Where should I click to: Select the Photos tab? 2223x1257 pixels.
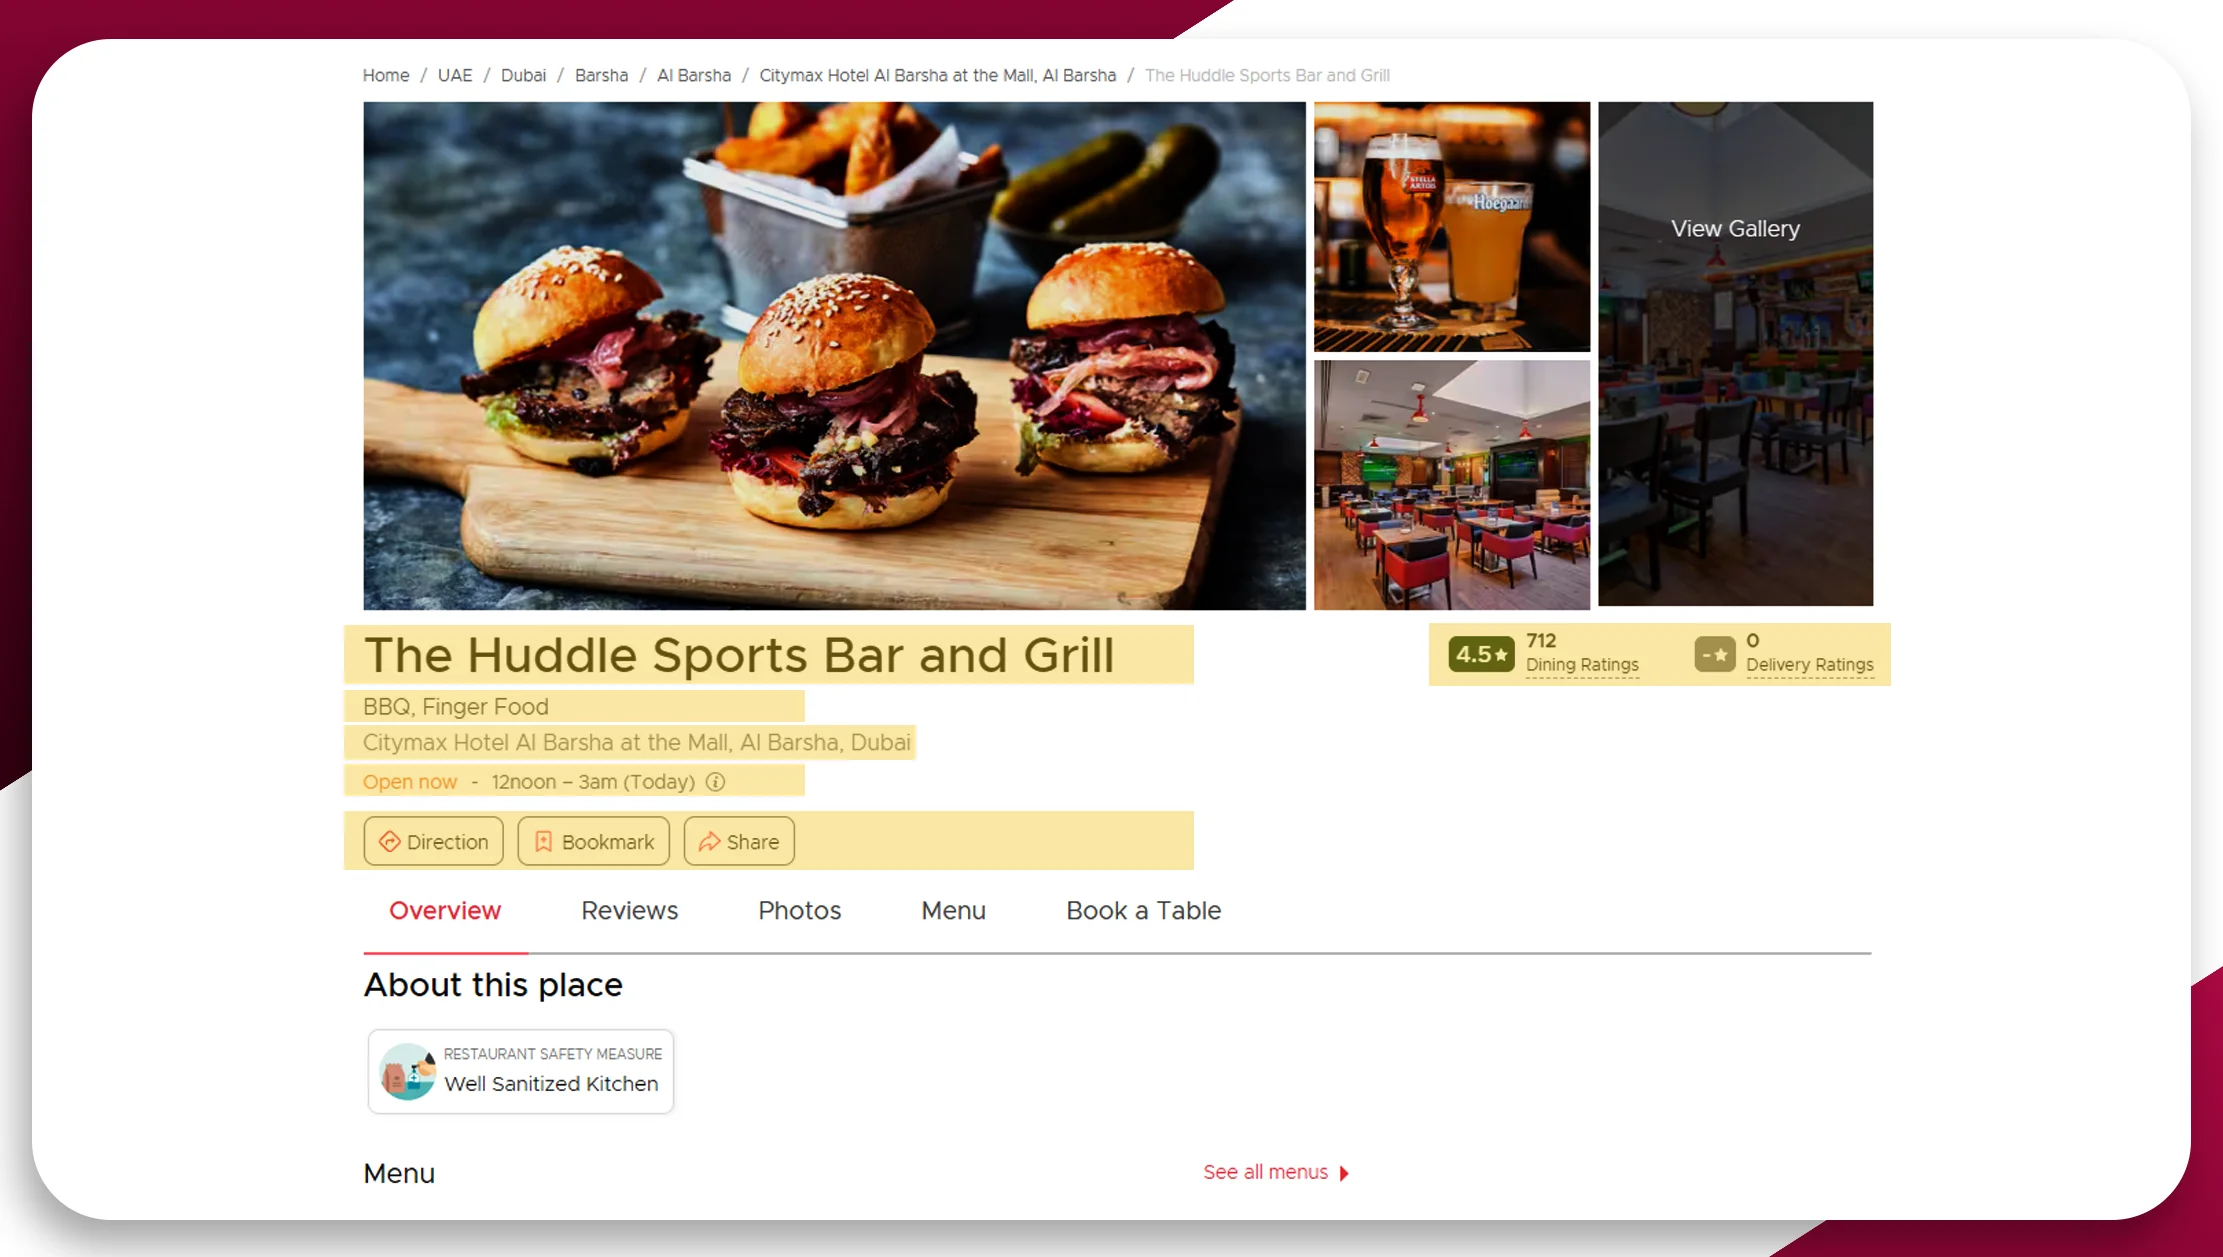pyautogui.click(x=800, y=910)
